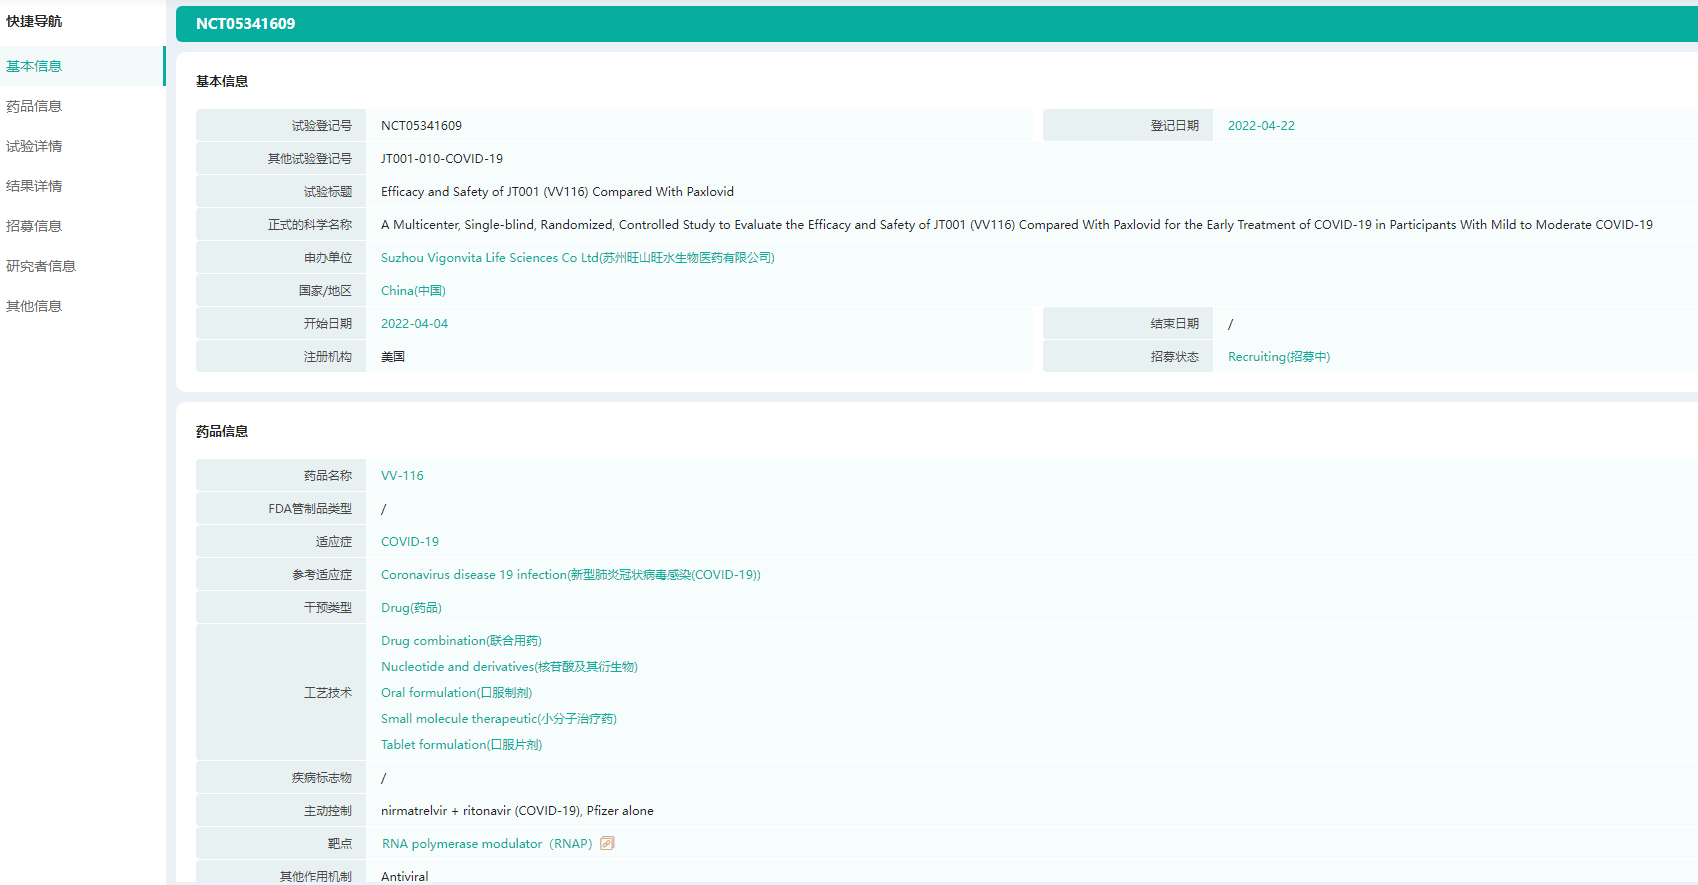Click the official scientific title starting A Multicenter

pos(1017,225)
